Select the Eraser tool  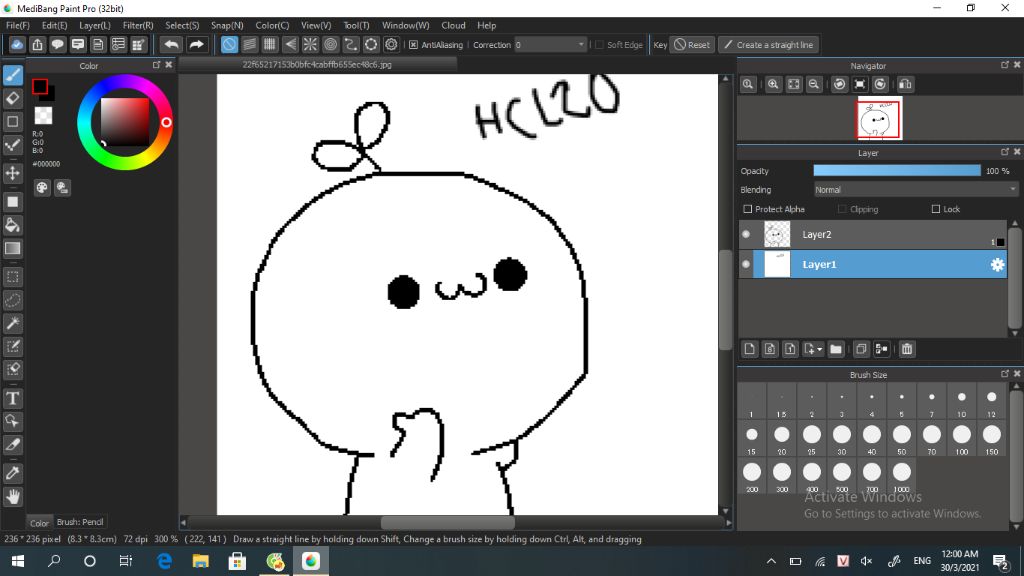coord(12,98)
